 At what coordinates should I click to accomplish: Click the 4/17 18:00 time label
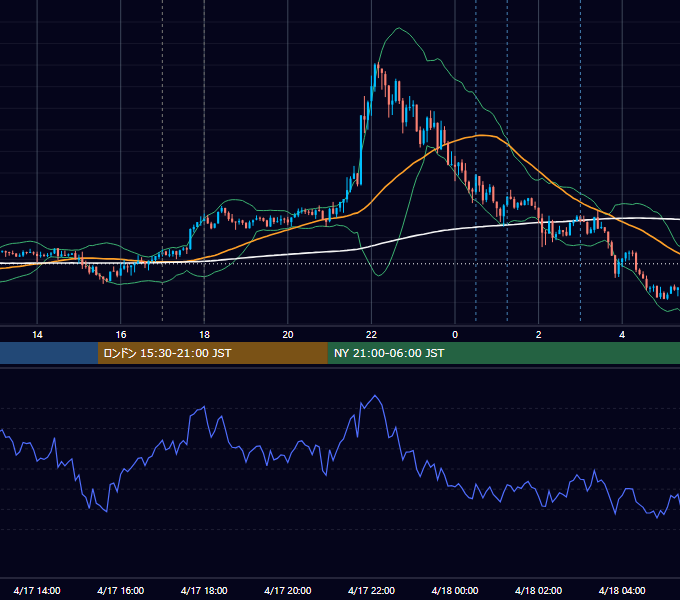point(204,590)
